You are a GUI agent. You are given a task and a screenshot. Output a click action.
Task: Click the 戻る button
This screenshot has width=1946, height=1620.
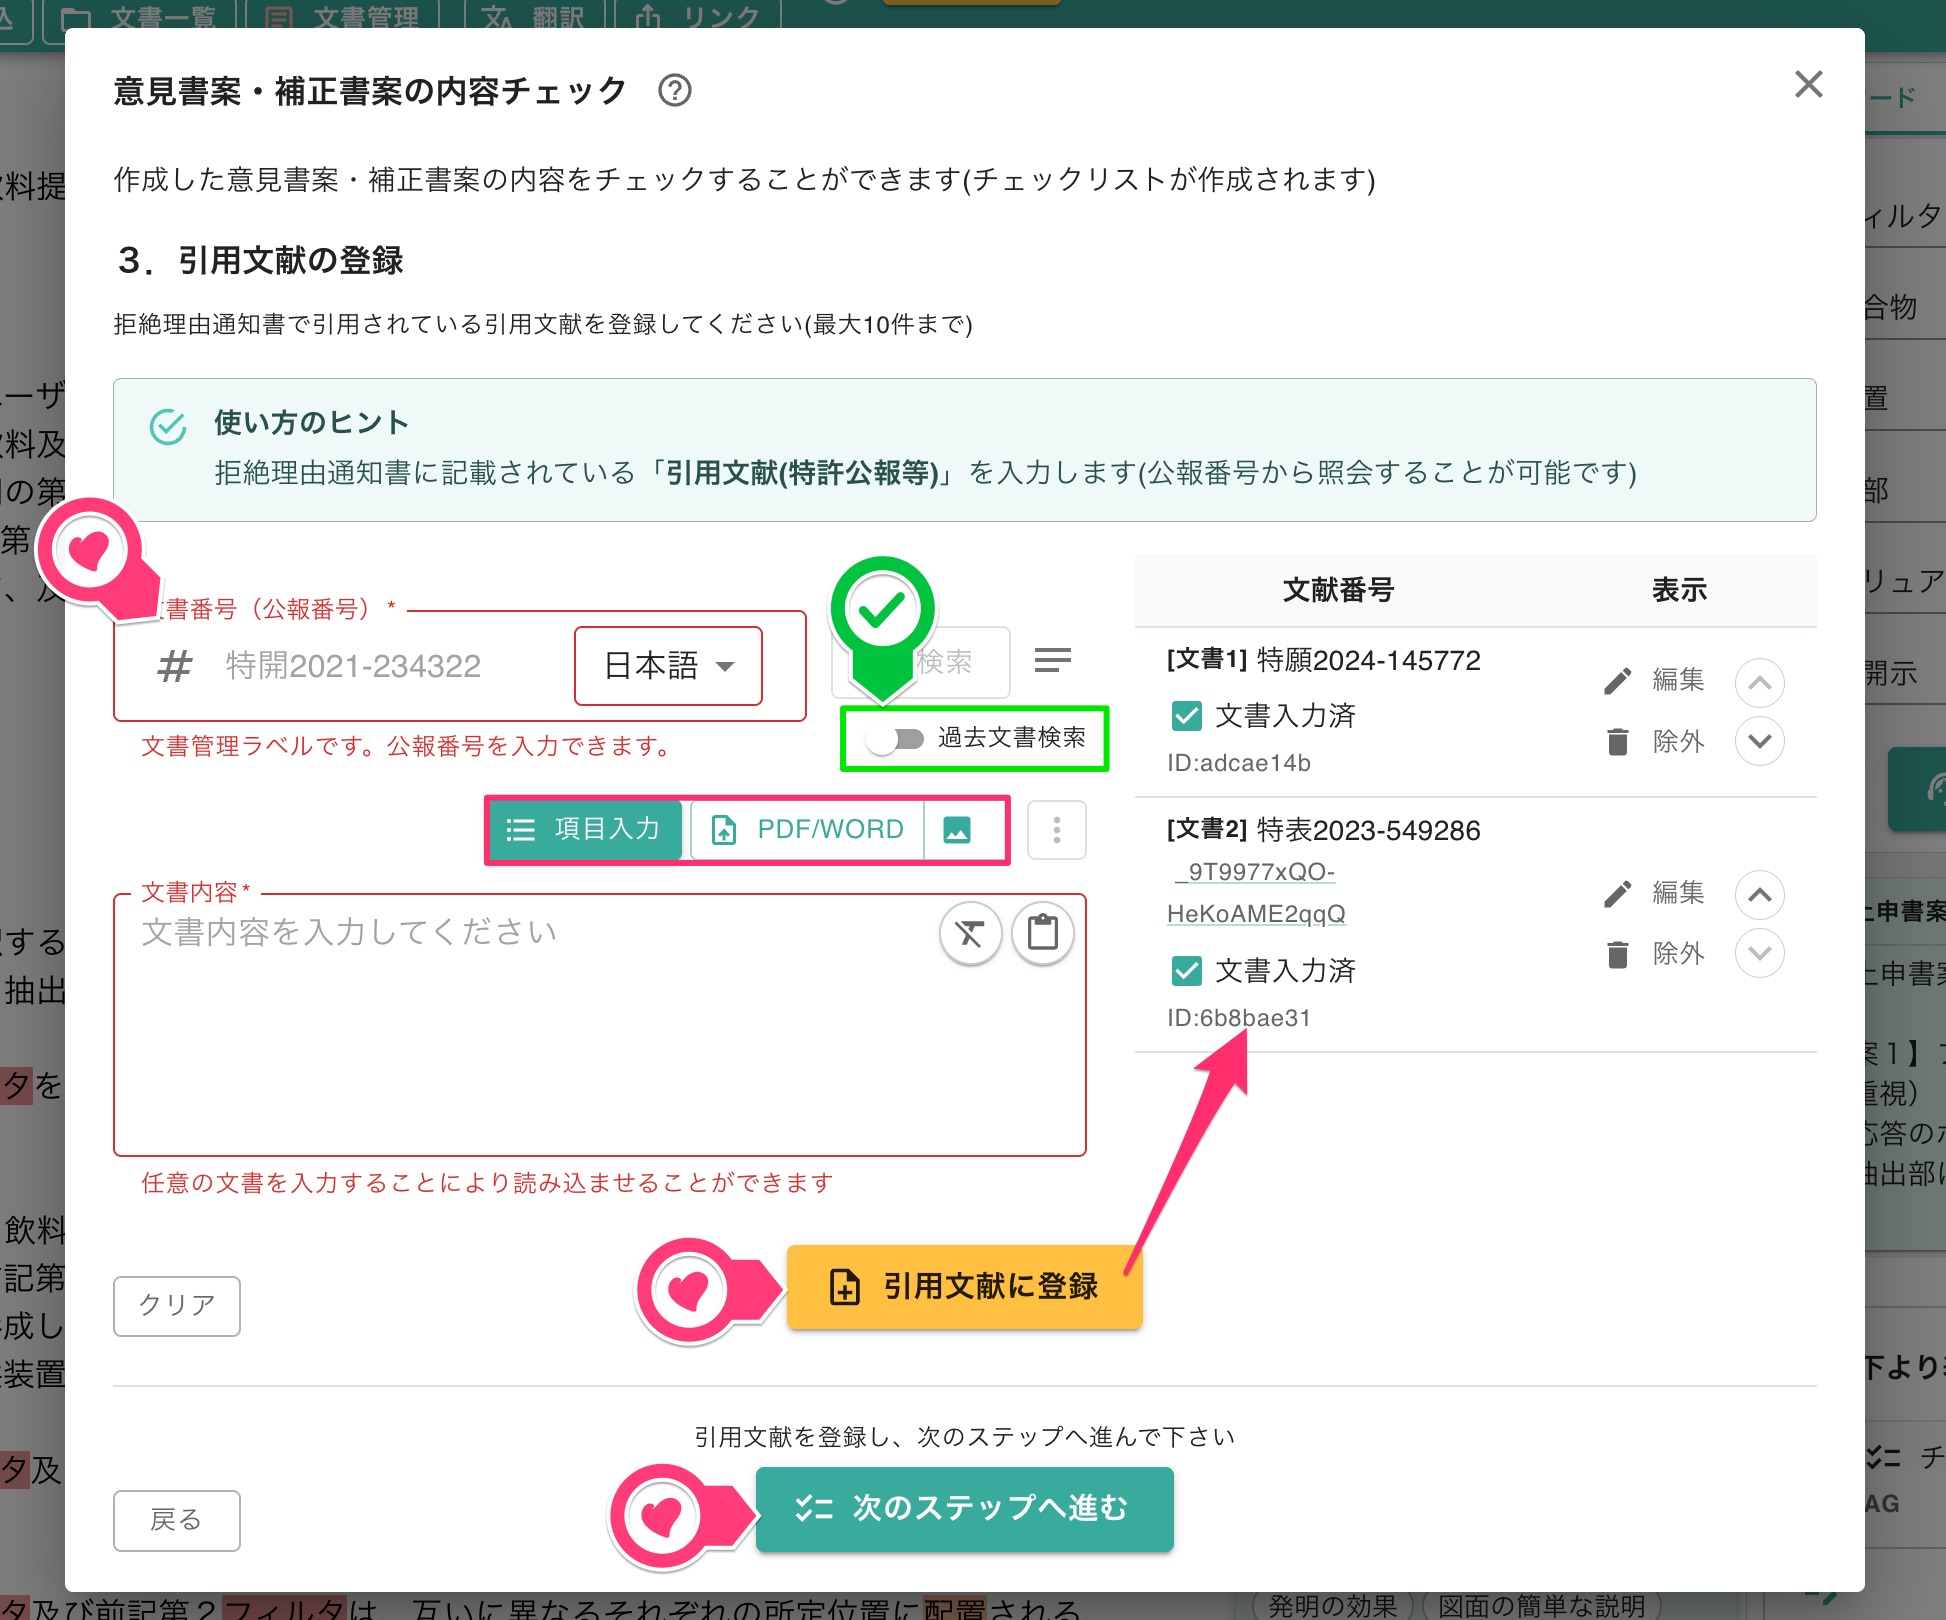(177, 1521)
